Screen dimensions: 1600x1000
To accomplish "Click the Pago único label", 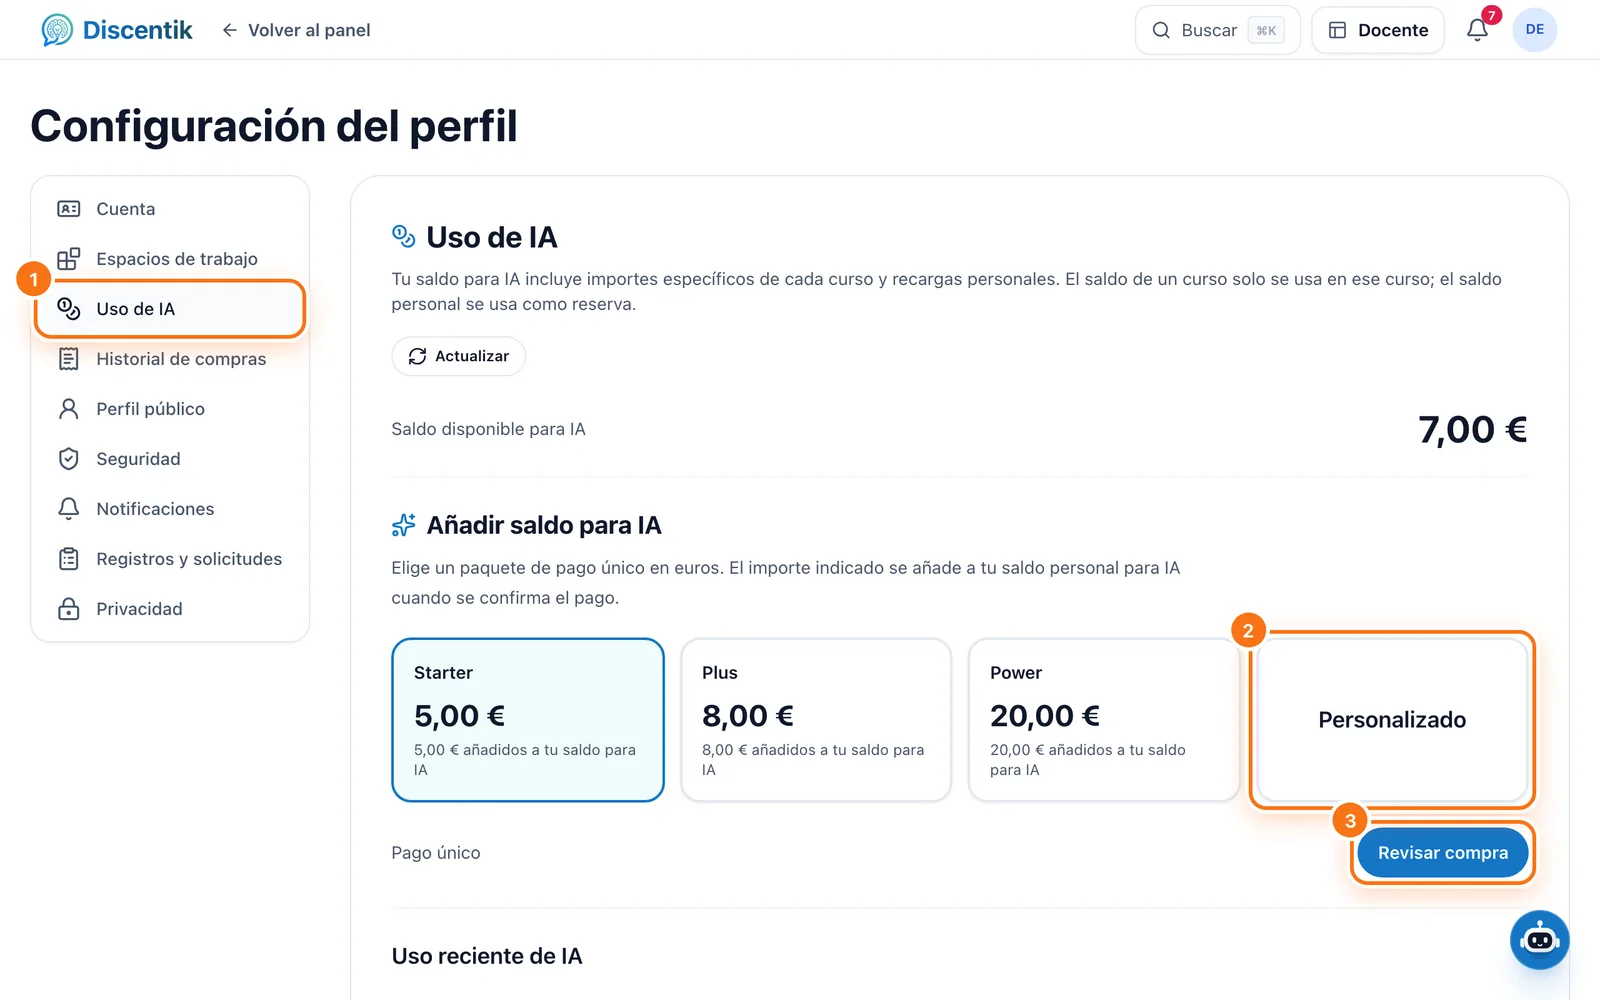I will pyautogui.click(x=435, y=853).
